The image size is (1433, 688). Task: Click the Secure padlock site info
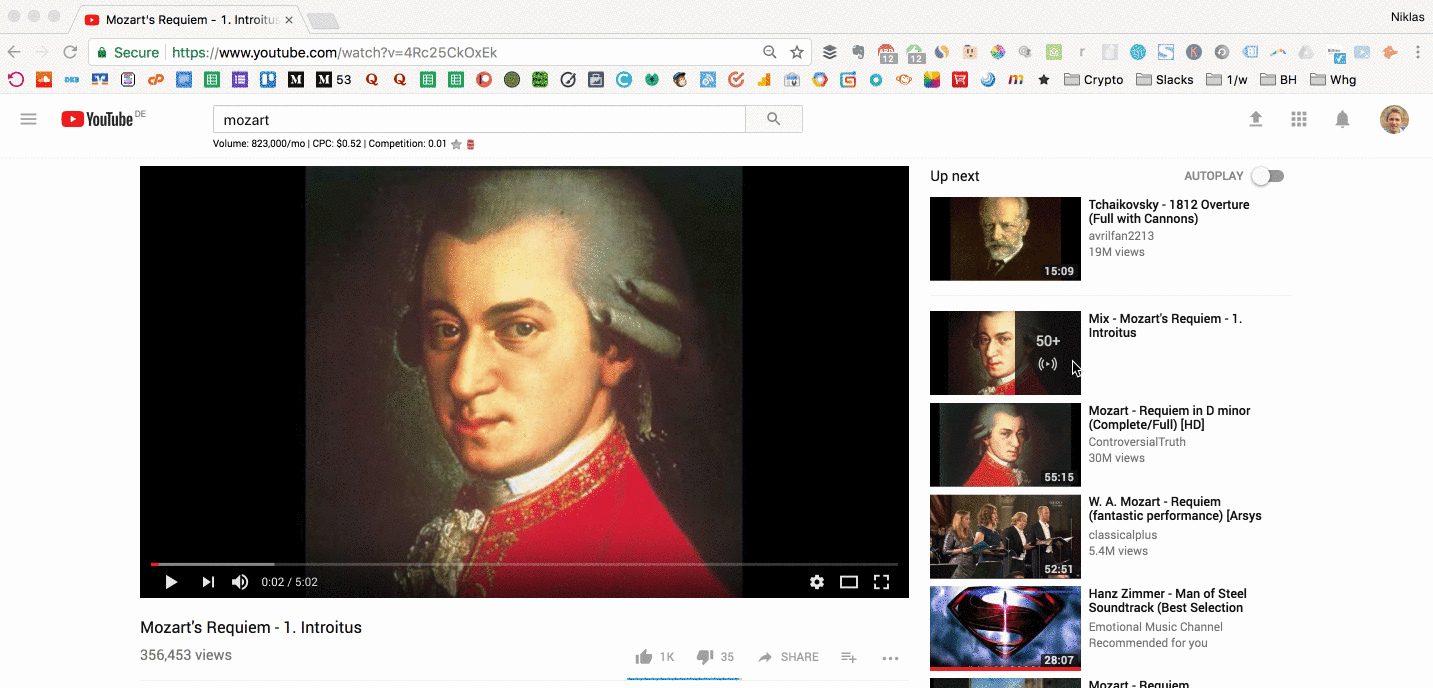pyautogui.click(x=129, y=52)
